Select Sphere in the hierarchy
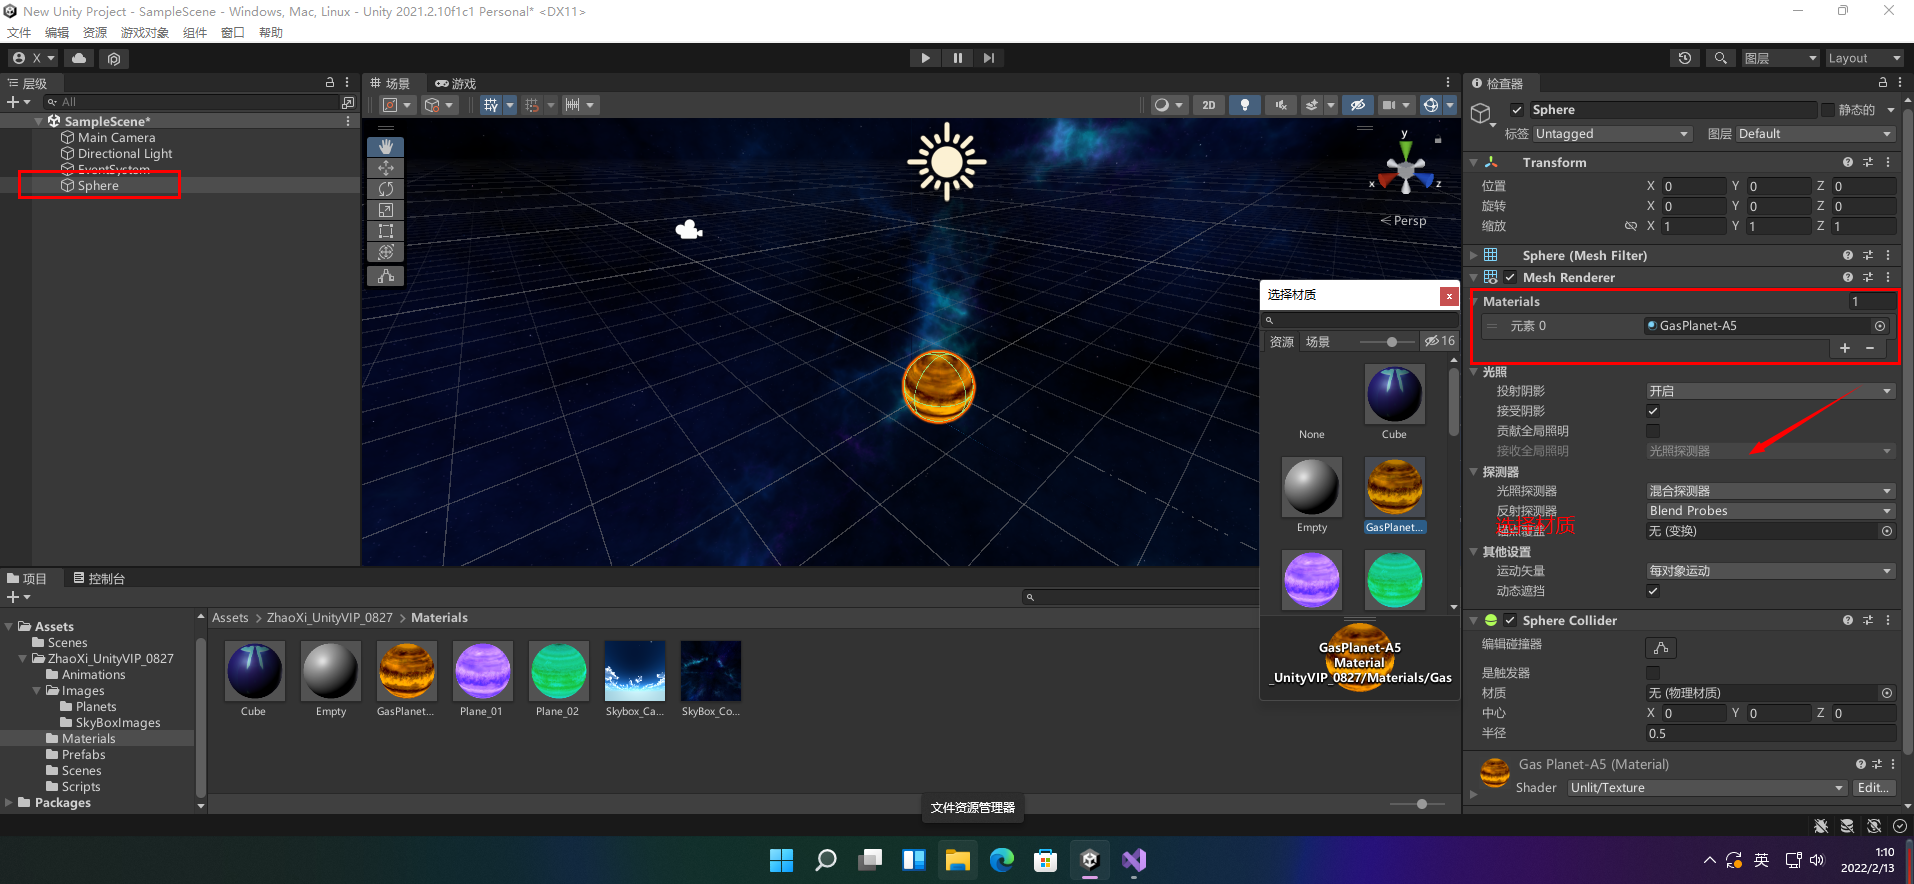Screen dimensions: 1914x884 (x=98, y=186)
